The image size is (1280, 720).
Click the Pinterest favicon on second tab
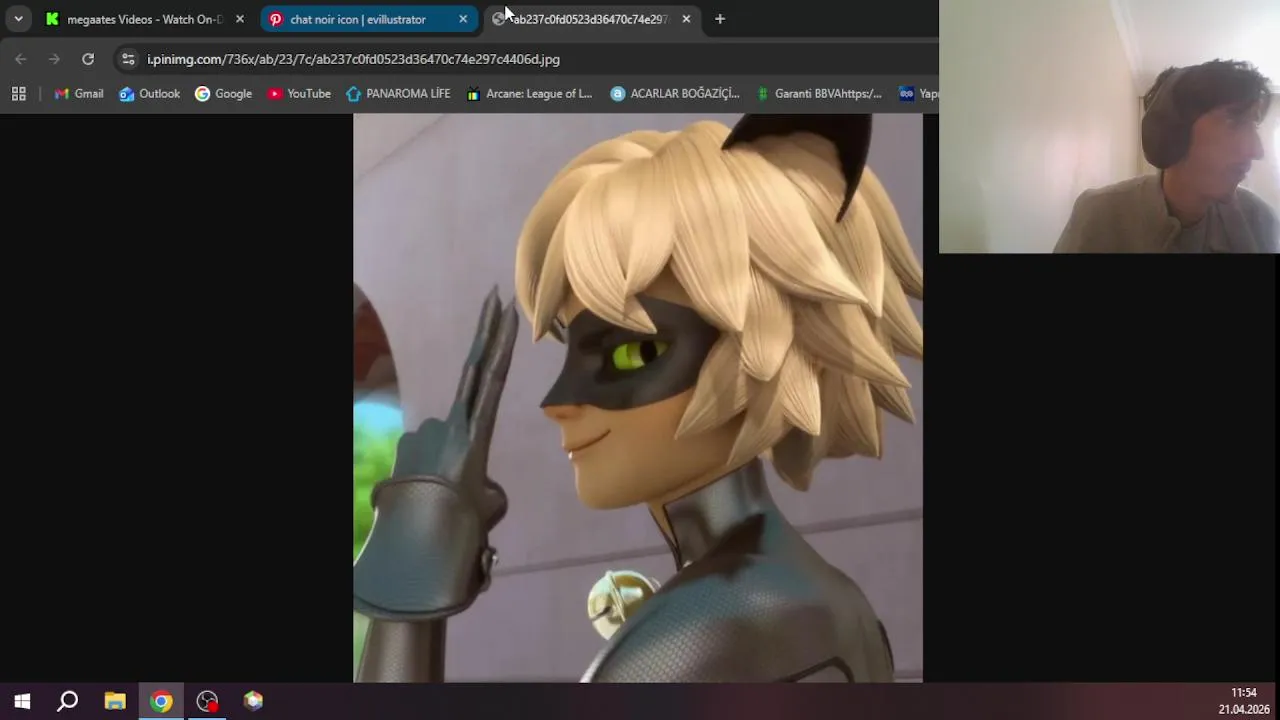point(276,19)
